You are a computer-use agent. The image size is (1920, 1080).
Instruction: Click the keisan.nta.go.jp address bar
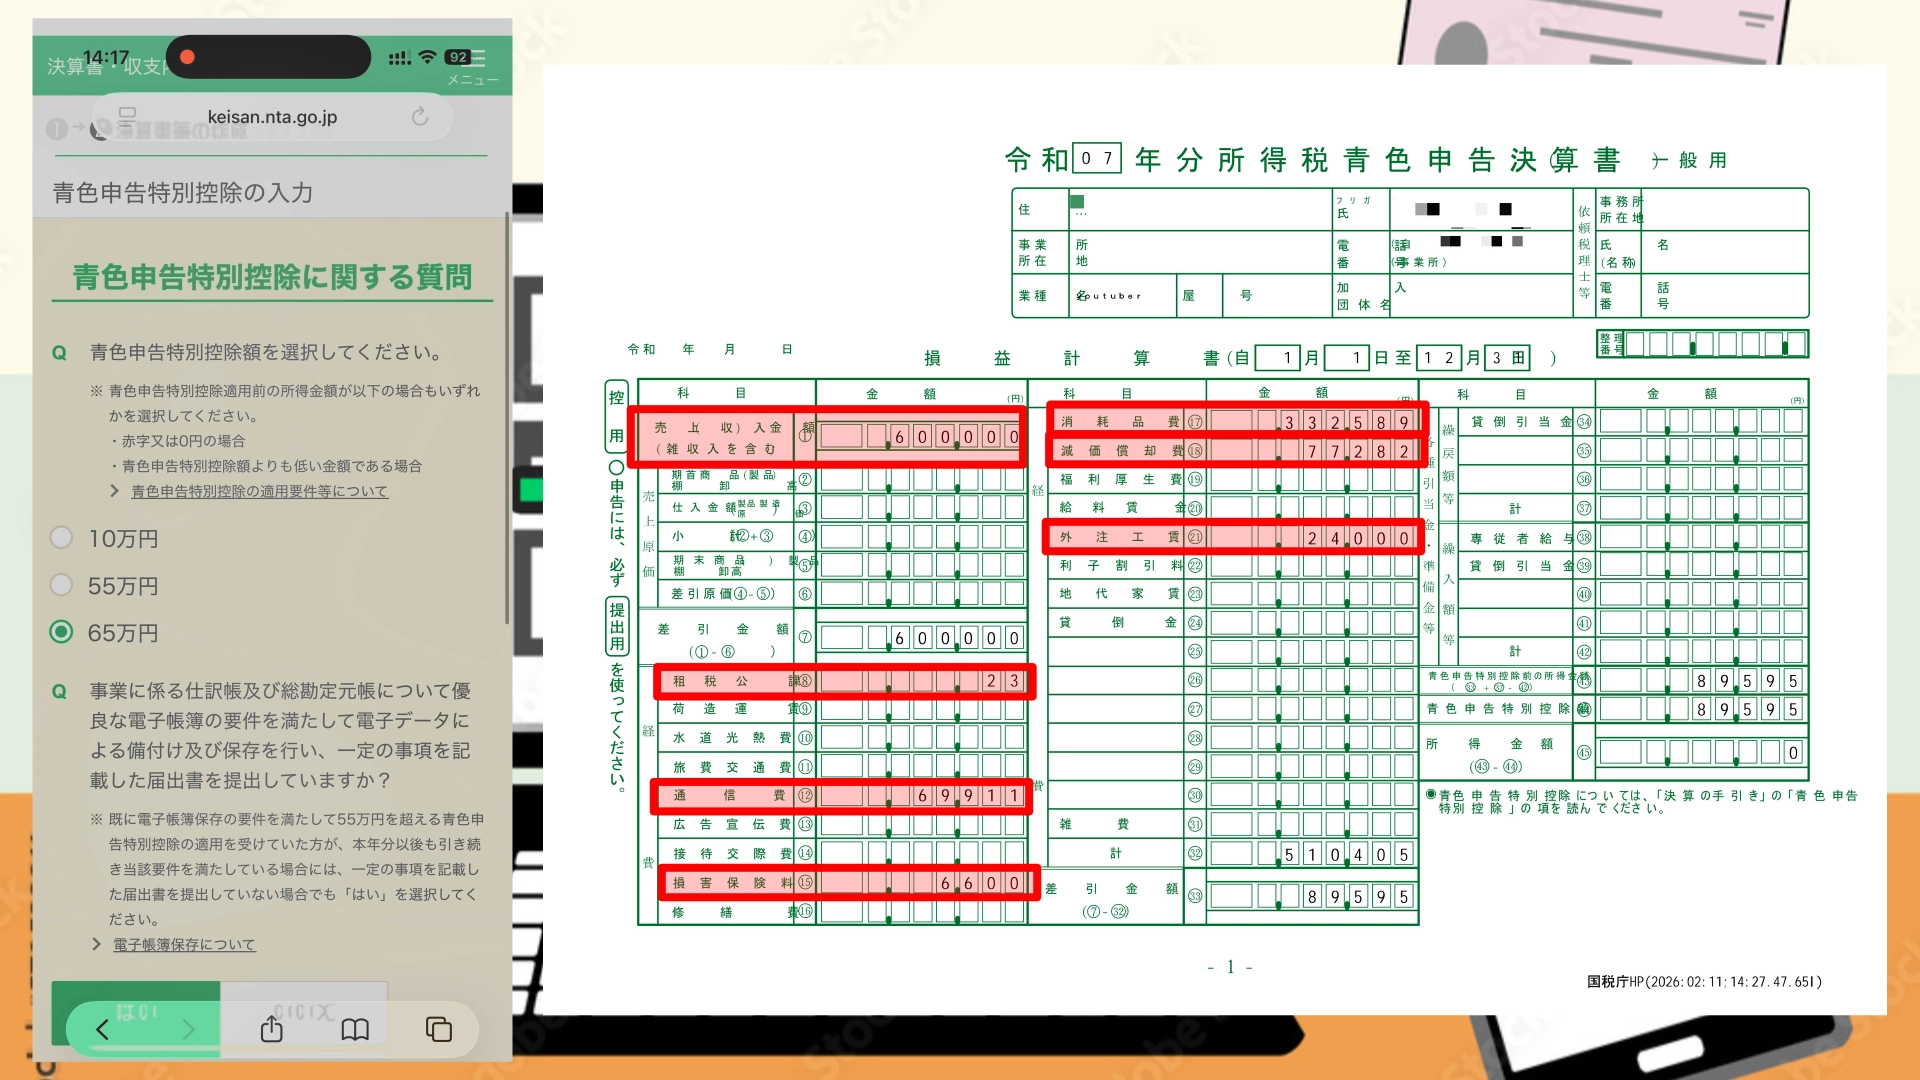pyautogui.click(x=272, y=117)
